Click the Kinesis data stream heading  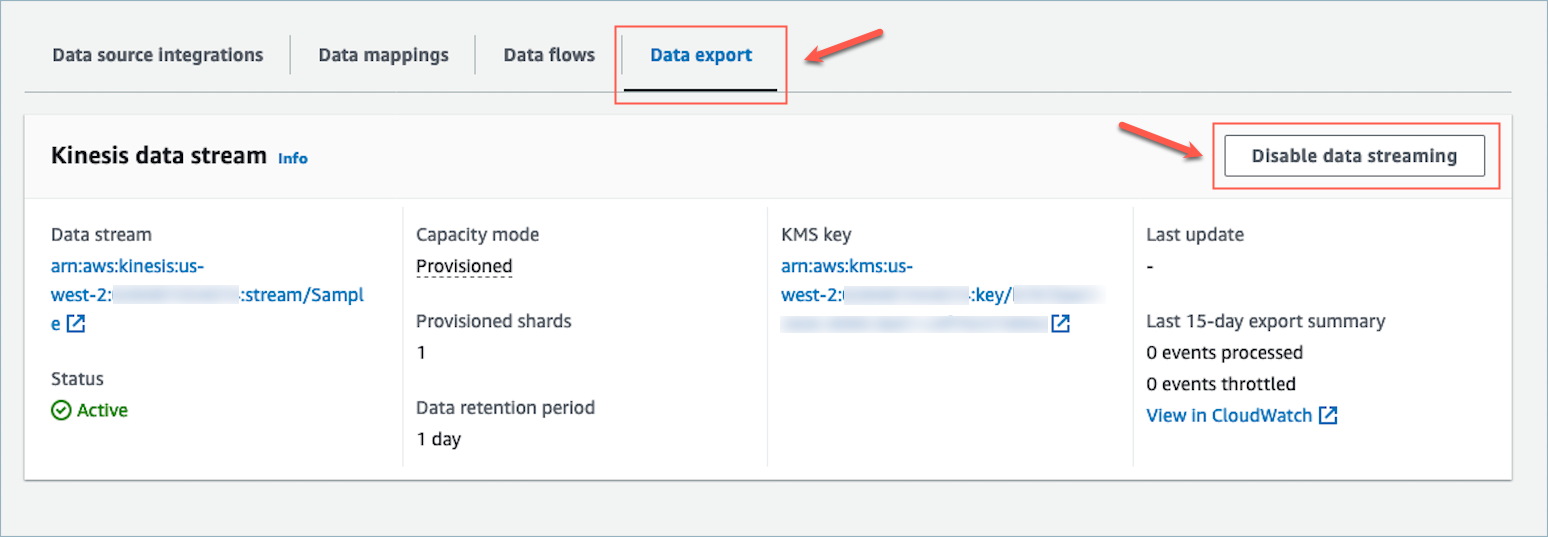pyautogui.click(x=159, y=156)
